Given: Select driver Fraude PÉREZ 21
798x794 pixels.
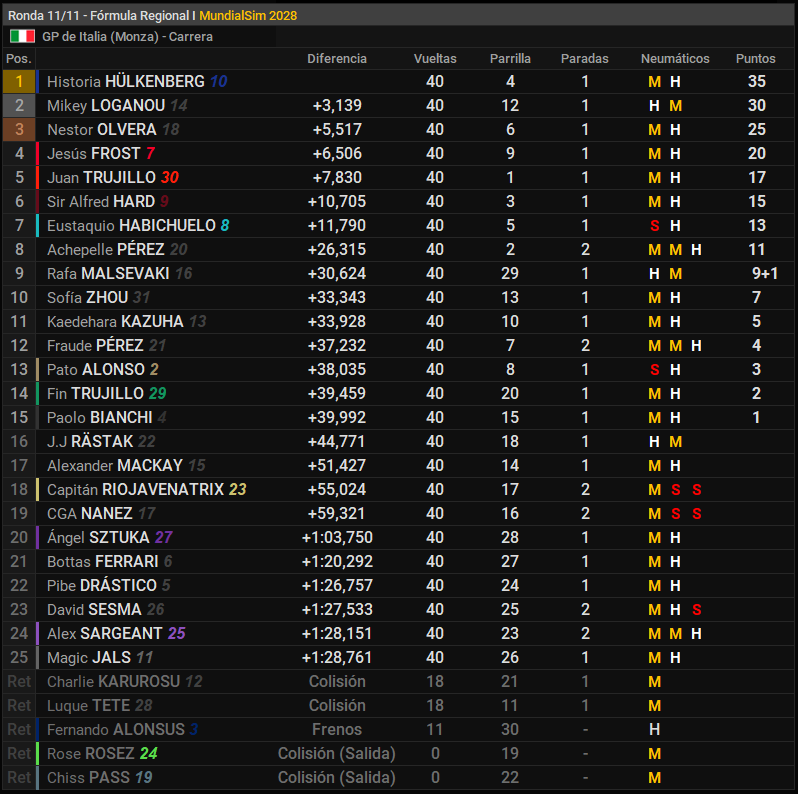Looking at the screenshot, I should (106, 346).
